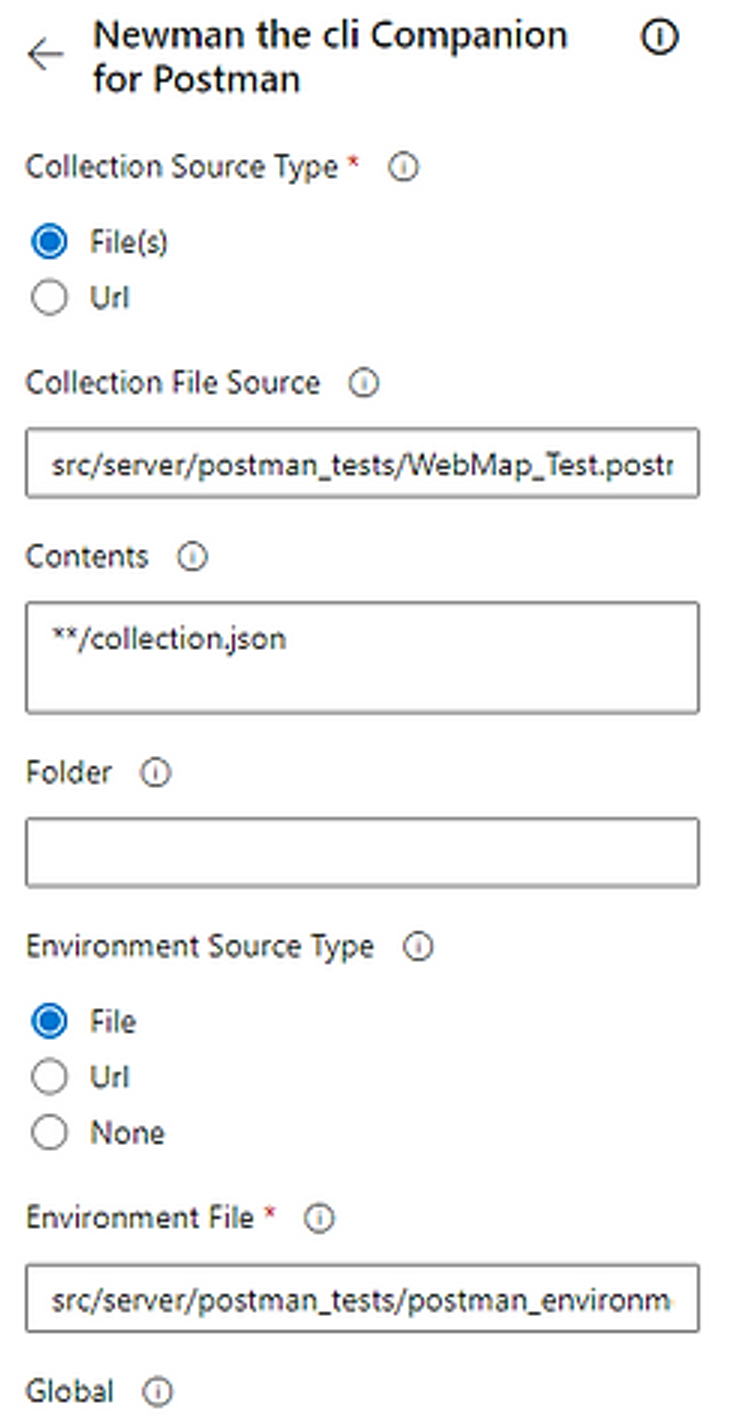Click the Global field label
Viewport: 749px width, 1419px height.
click(x=70, y=1391)
